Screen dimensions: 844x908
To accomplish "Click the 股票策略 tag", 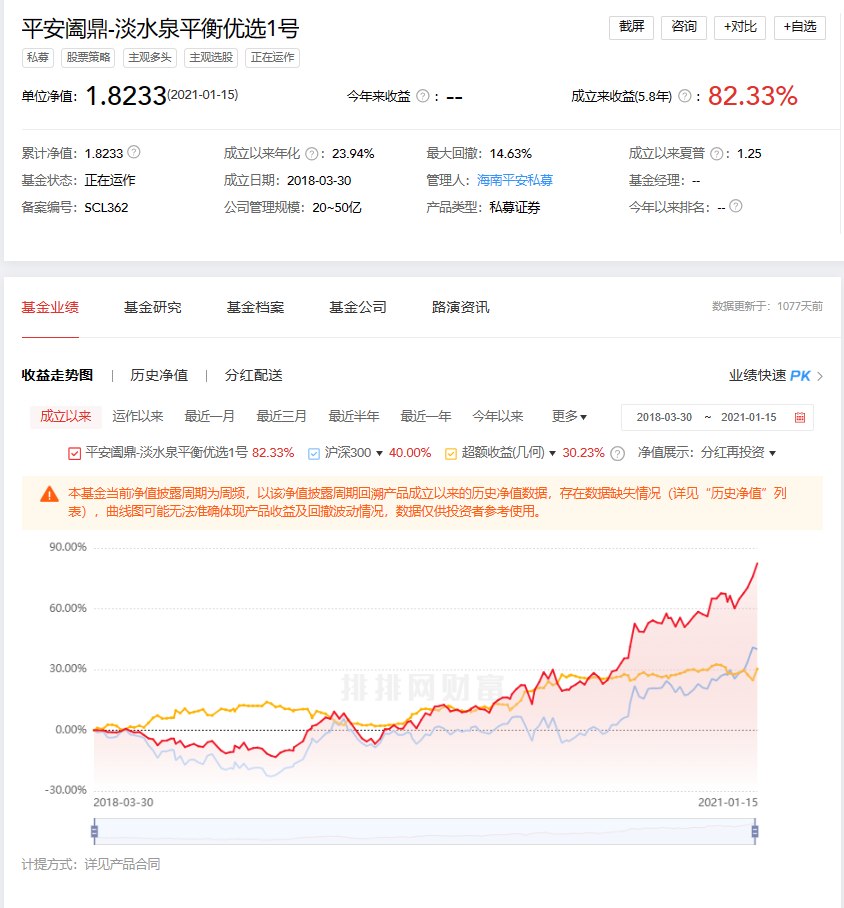I will click(88, 57).
